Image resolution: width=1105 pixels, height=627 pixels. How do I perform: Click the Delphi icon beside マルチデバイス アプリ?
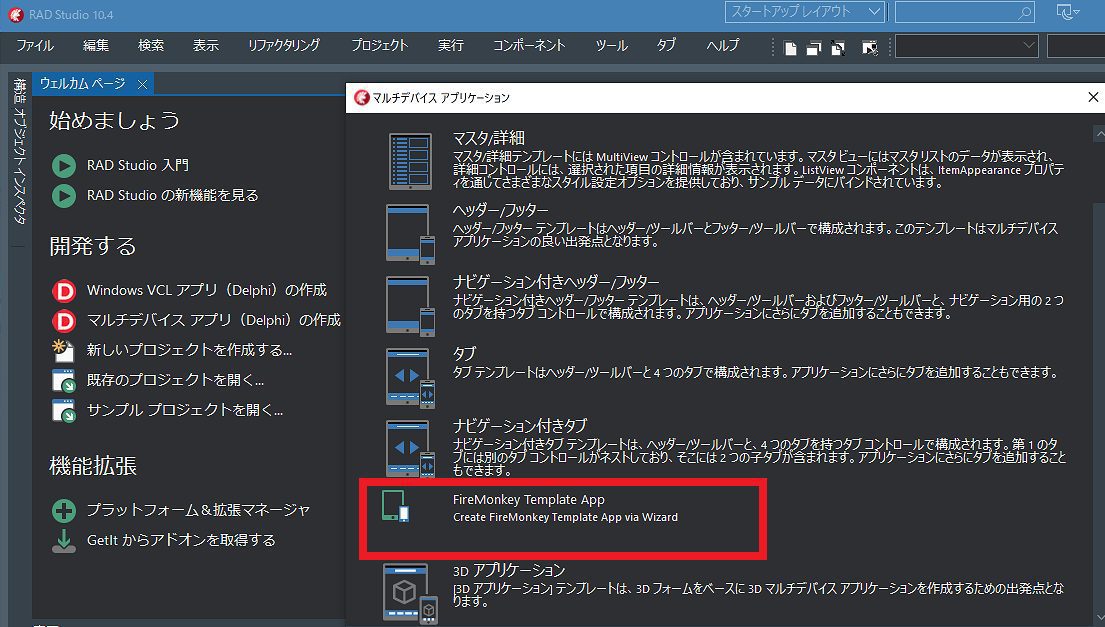coord(63,321)
